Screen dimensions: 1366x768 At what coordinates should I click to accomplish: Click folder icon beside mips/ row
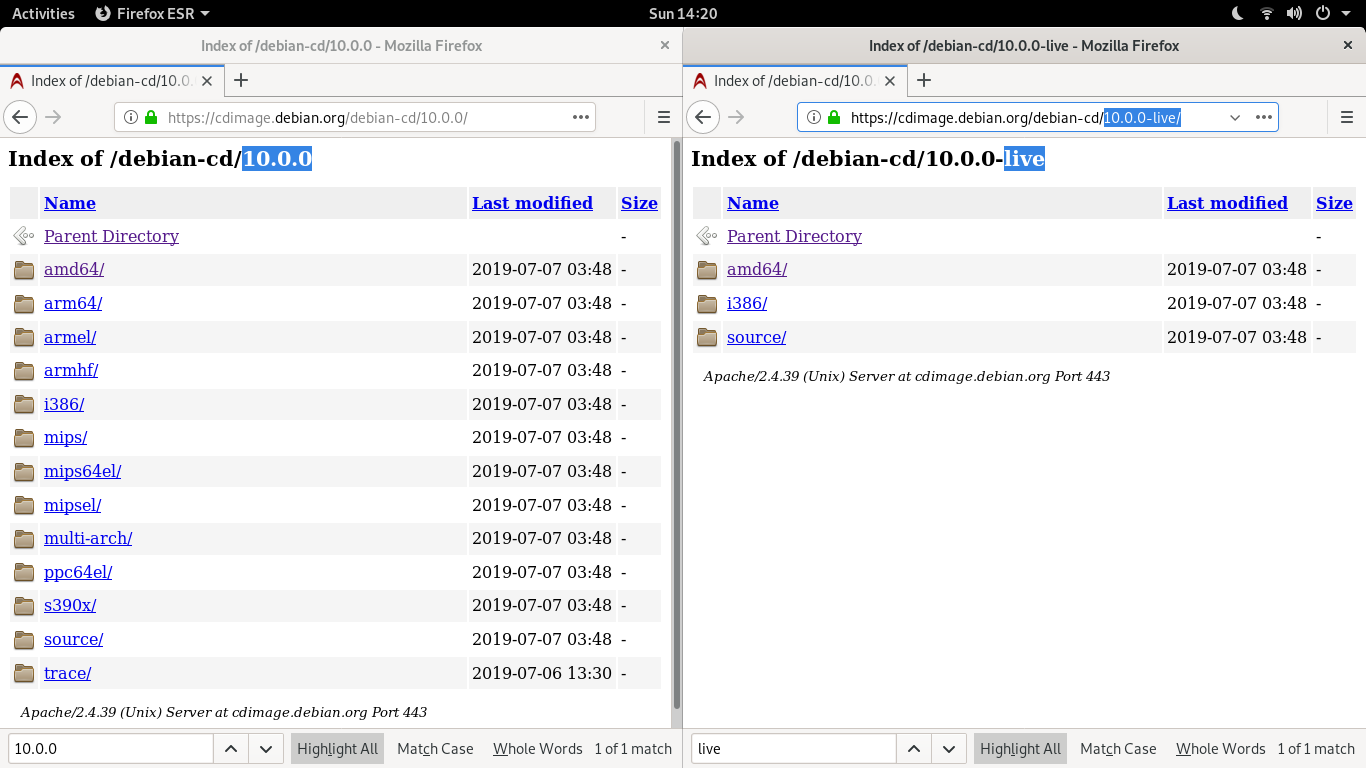(25, 438)
